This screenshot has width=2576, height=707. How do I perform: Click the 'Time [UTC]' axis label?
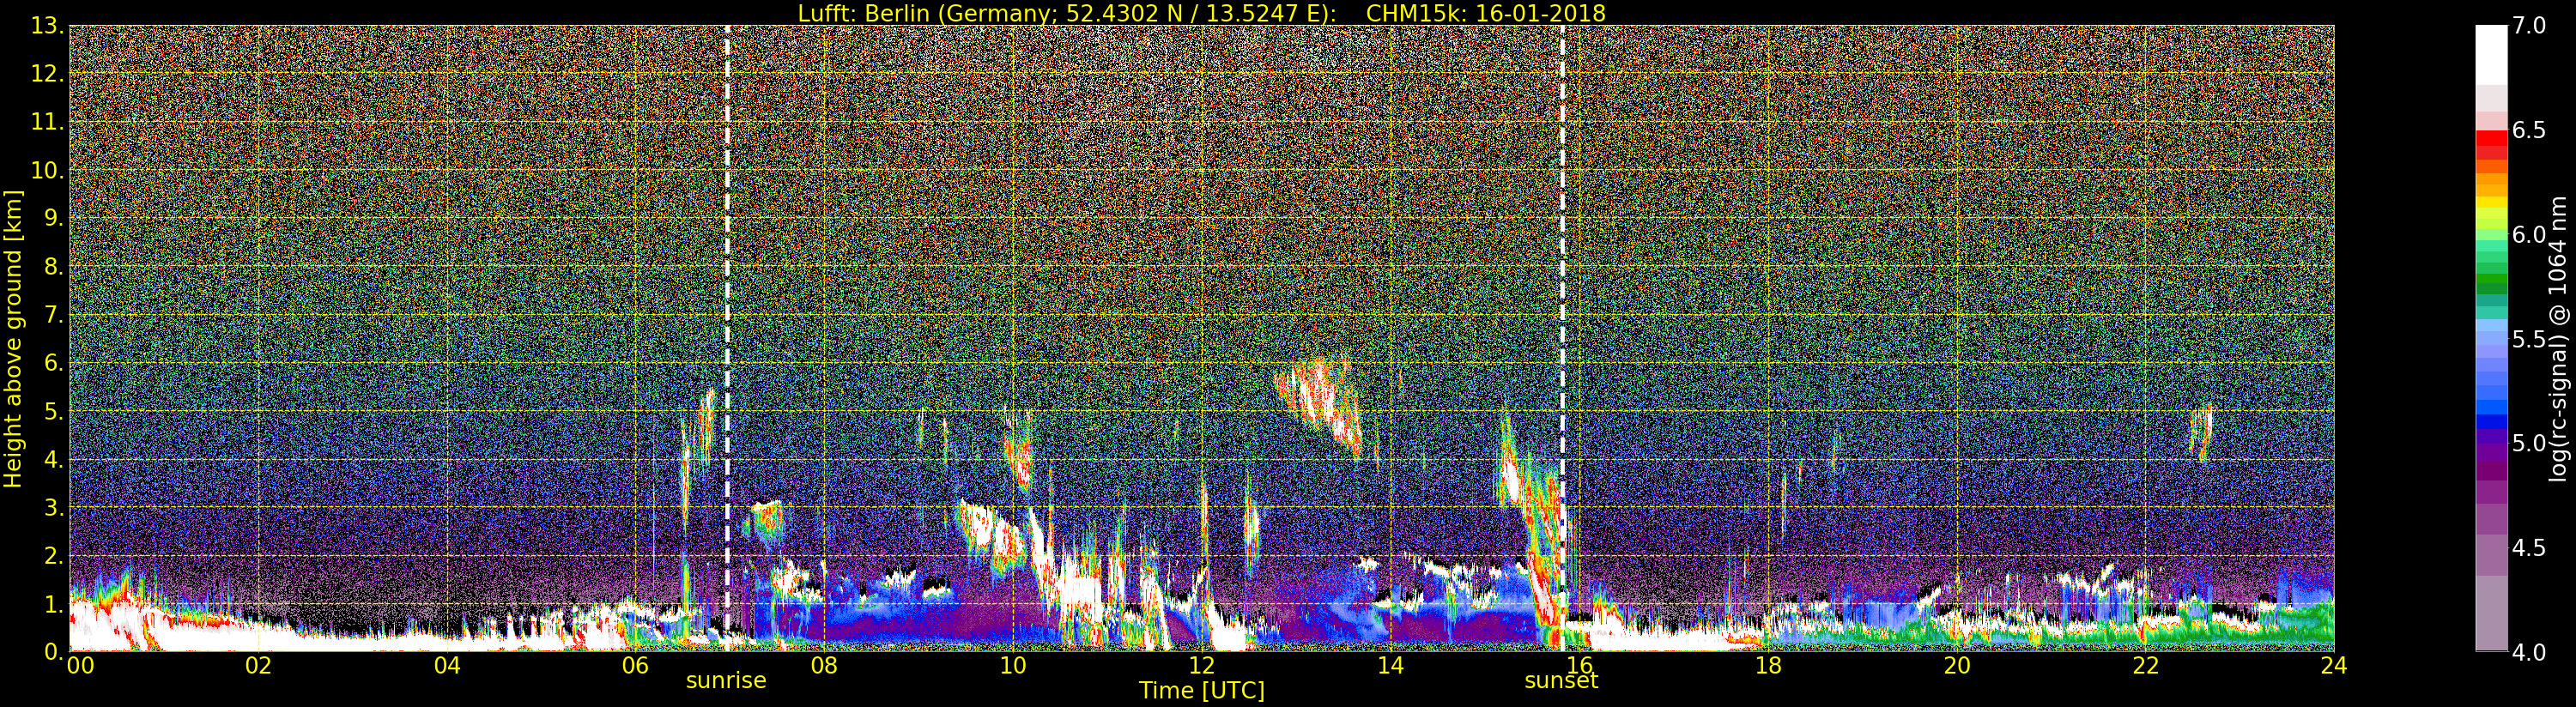click(x=1201, y=691)
